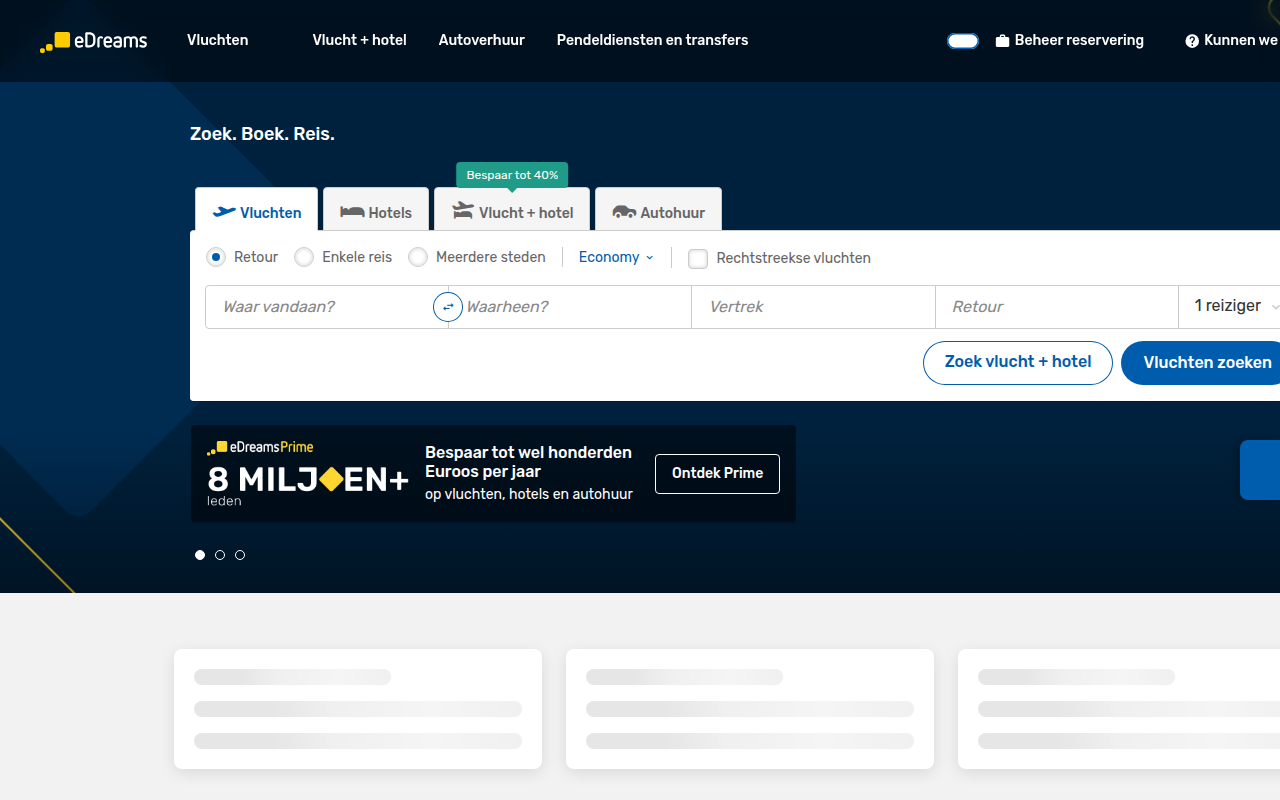This screenshot has height=800, width=1280.
Task: Toggle the switch in the top navigation bar
Action: [963, 41]
